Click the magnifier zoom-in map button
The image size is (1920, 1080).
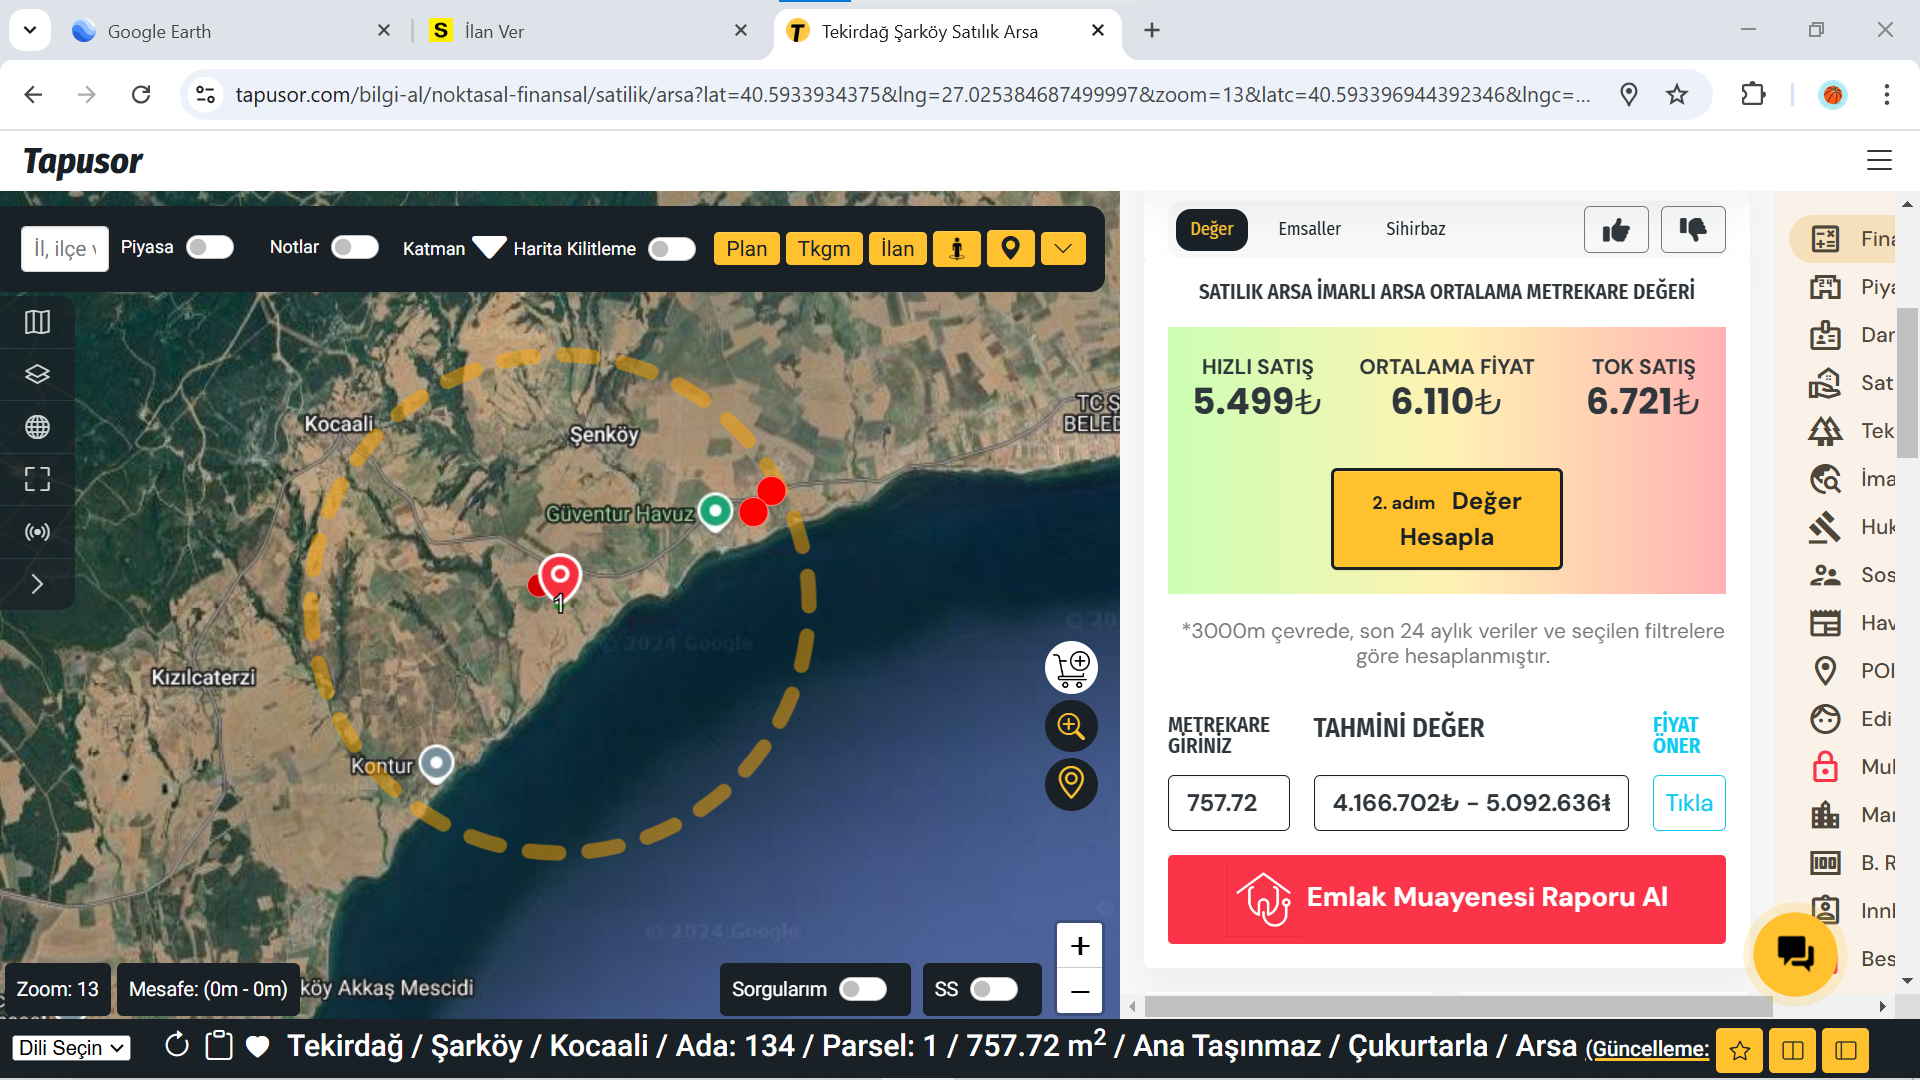click(1071, 726)
